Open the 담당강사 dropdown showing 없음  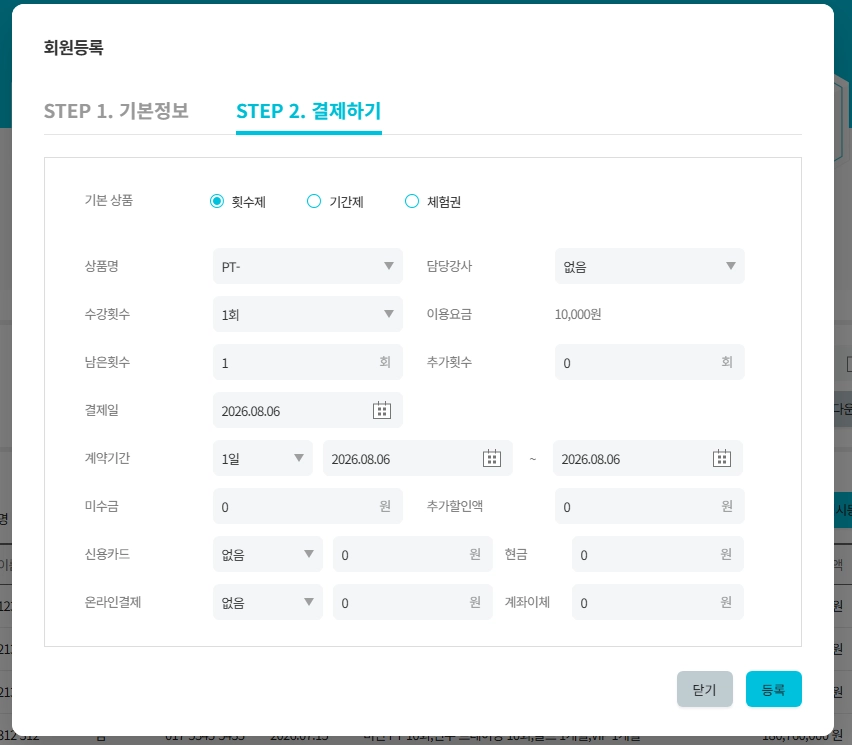coord(649,266)
